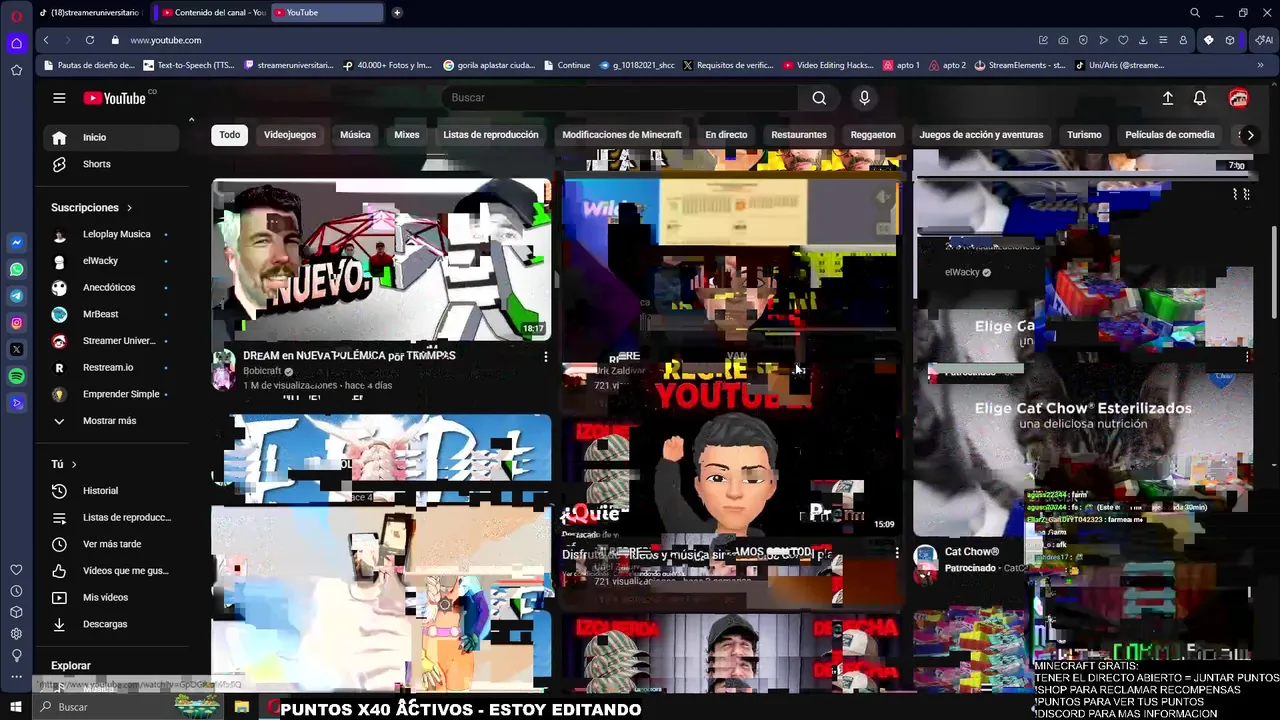Open Instagram in Opera sidebar

(x=16, y=323)
